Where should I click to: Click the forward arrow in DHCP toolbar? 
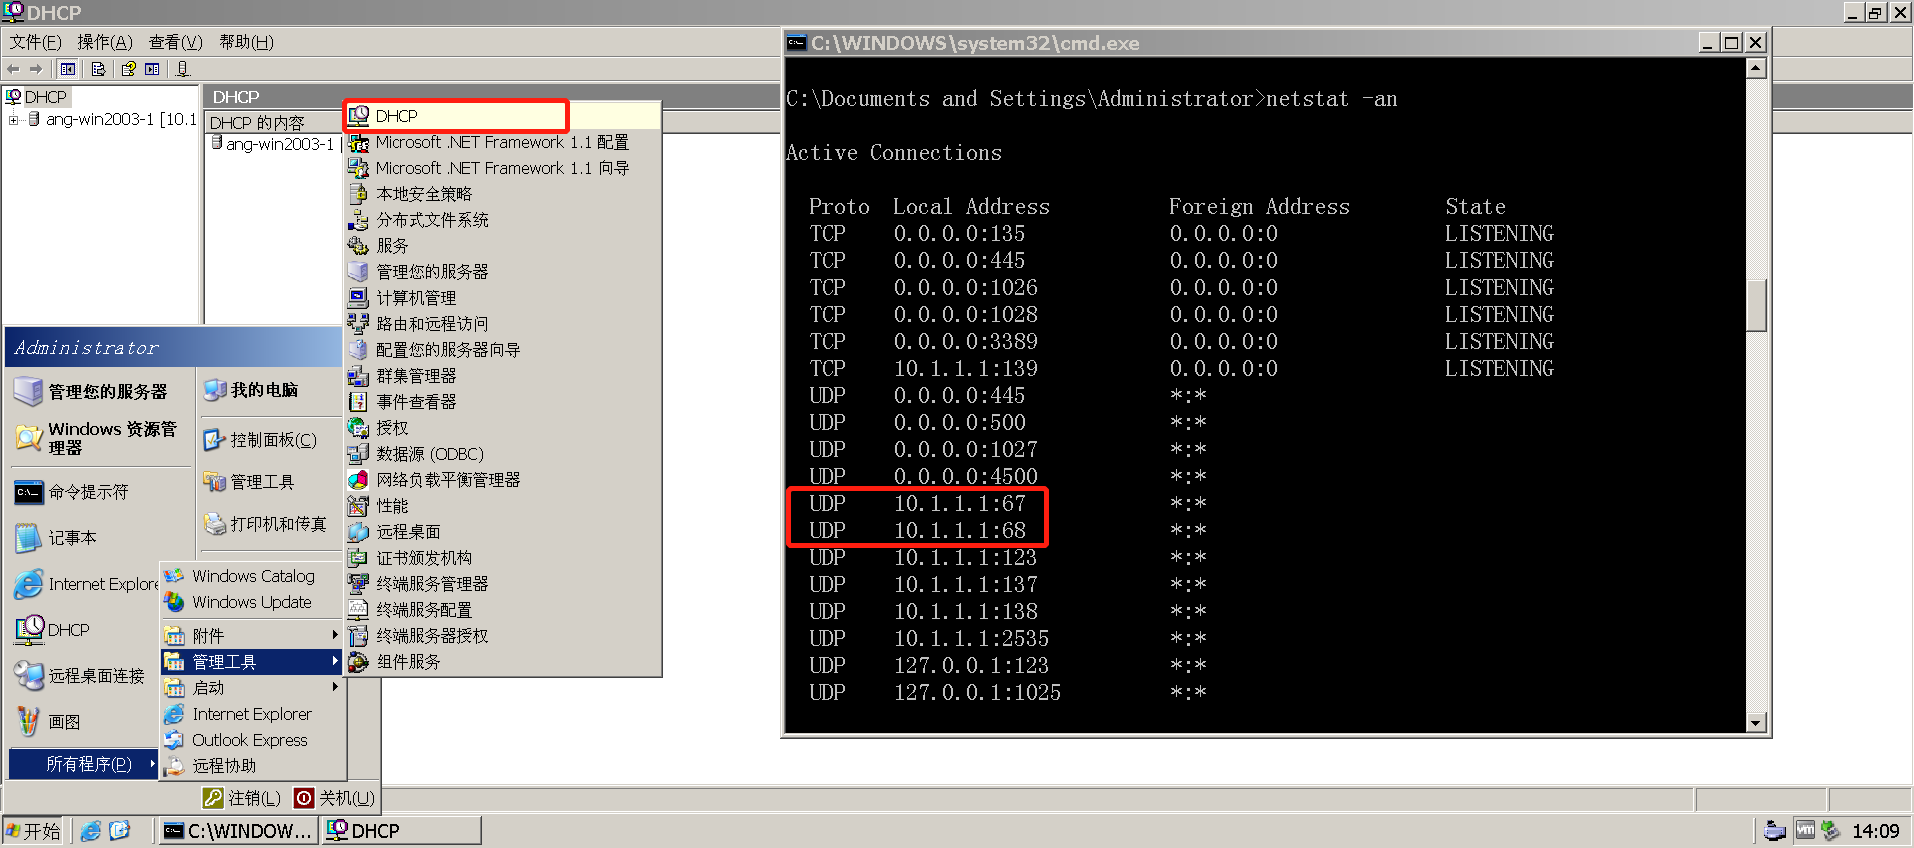click(37, 69)
